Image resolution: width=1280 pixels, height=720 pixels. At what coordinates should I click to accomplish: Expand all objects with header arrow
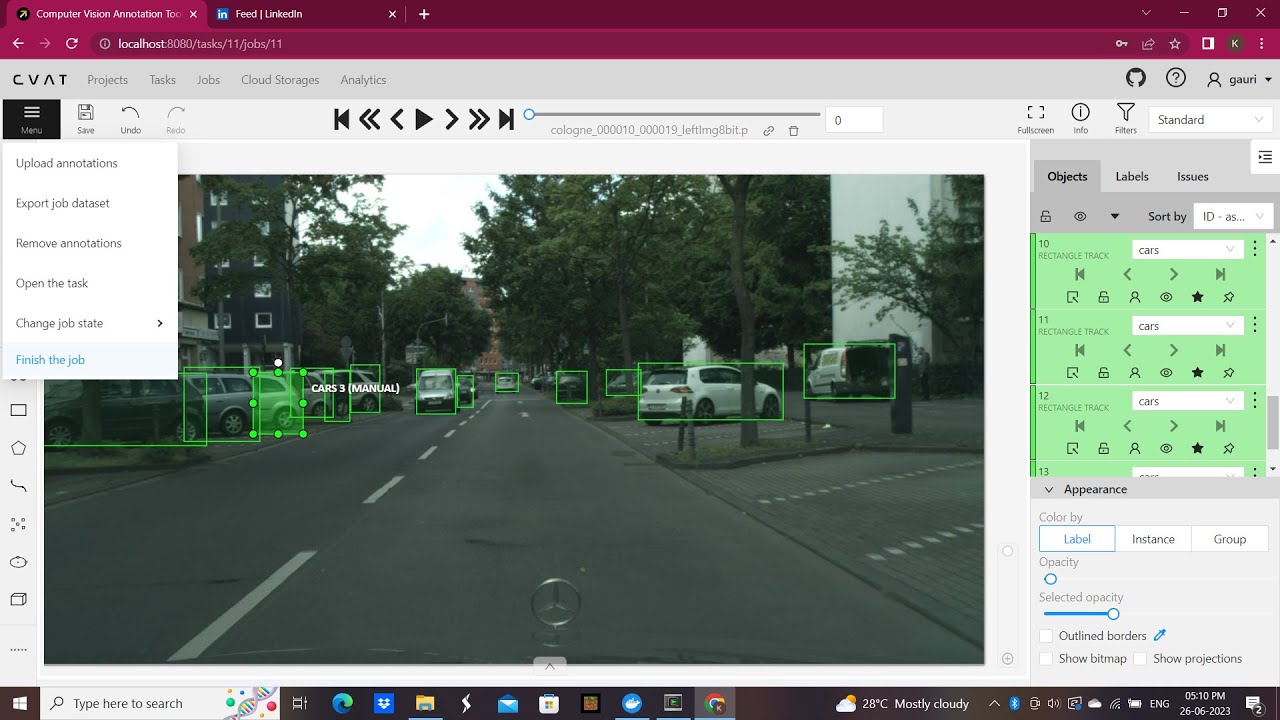click(1114, 216)
